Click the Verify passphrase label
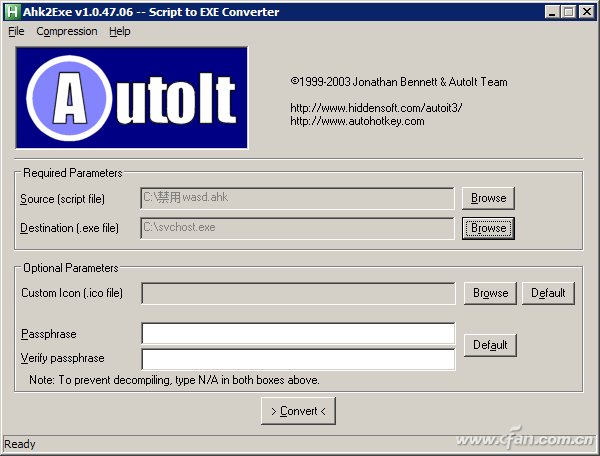600x456 pixels. [x=62, y=358]
